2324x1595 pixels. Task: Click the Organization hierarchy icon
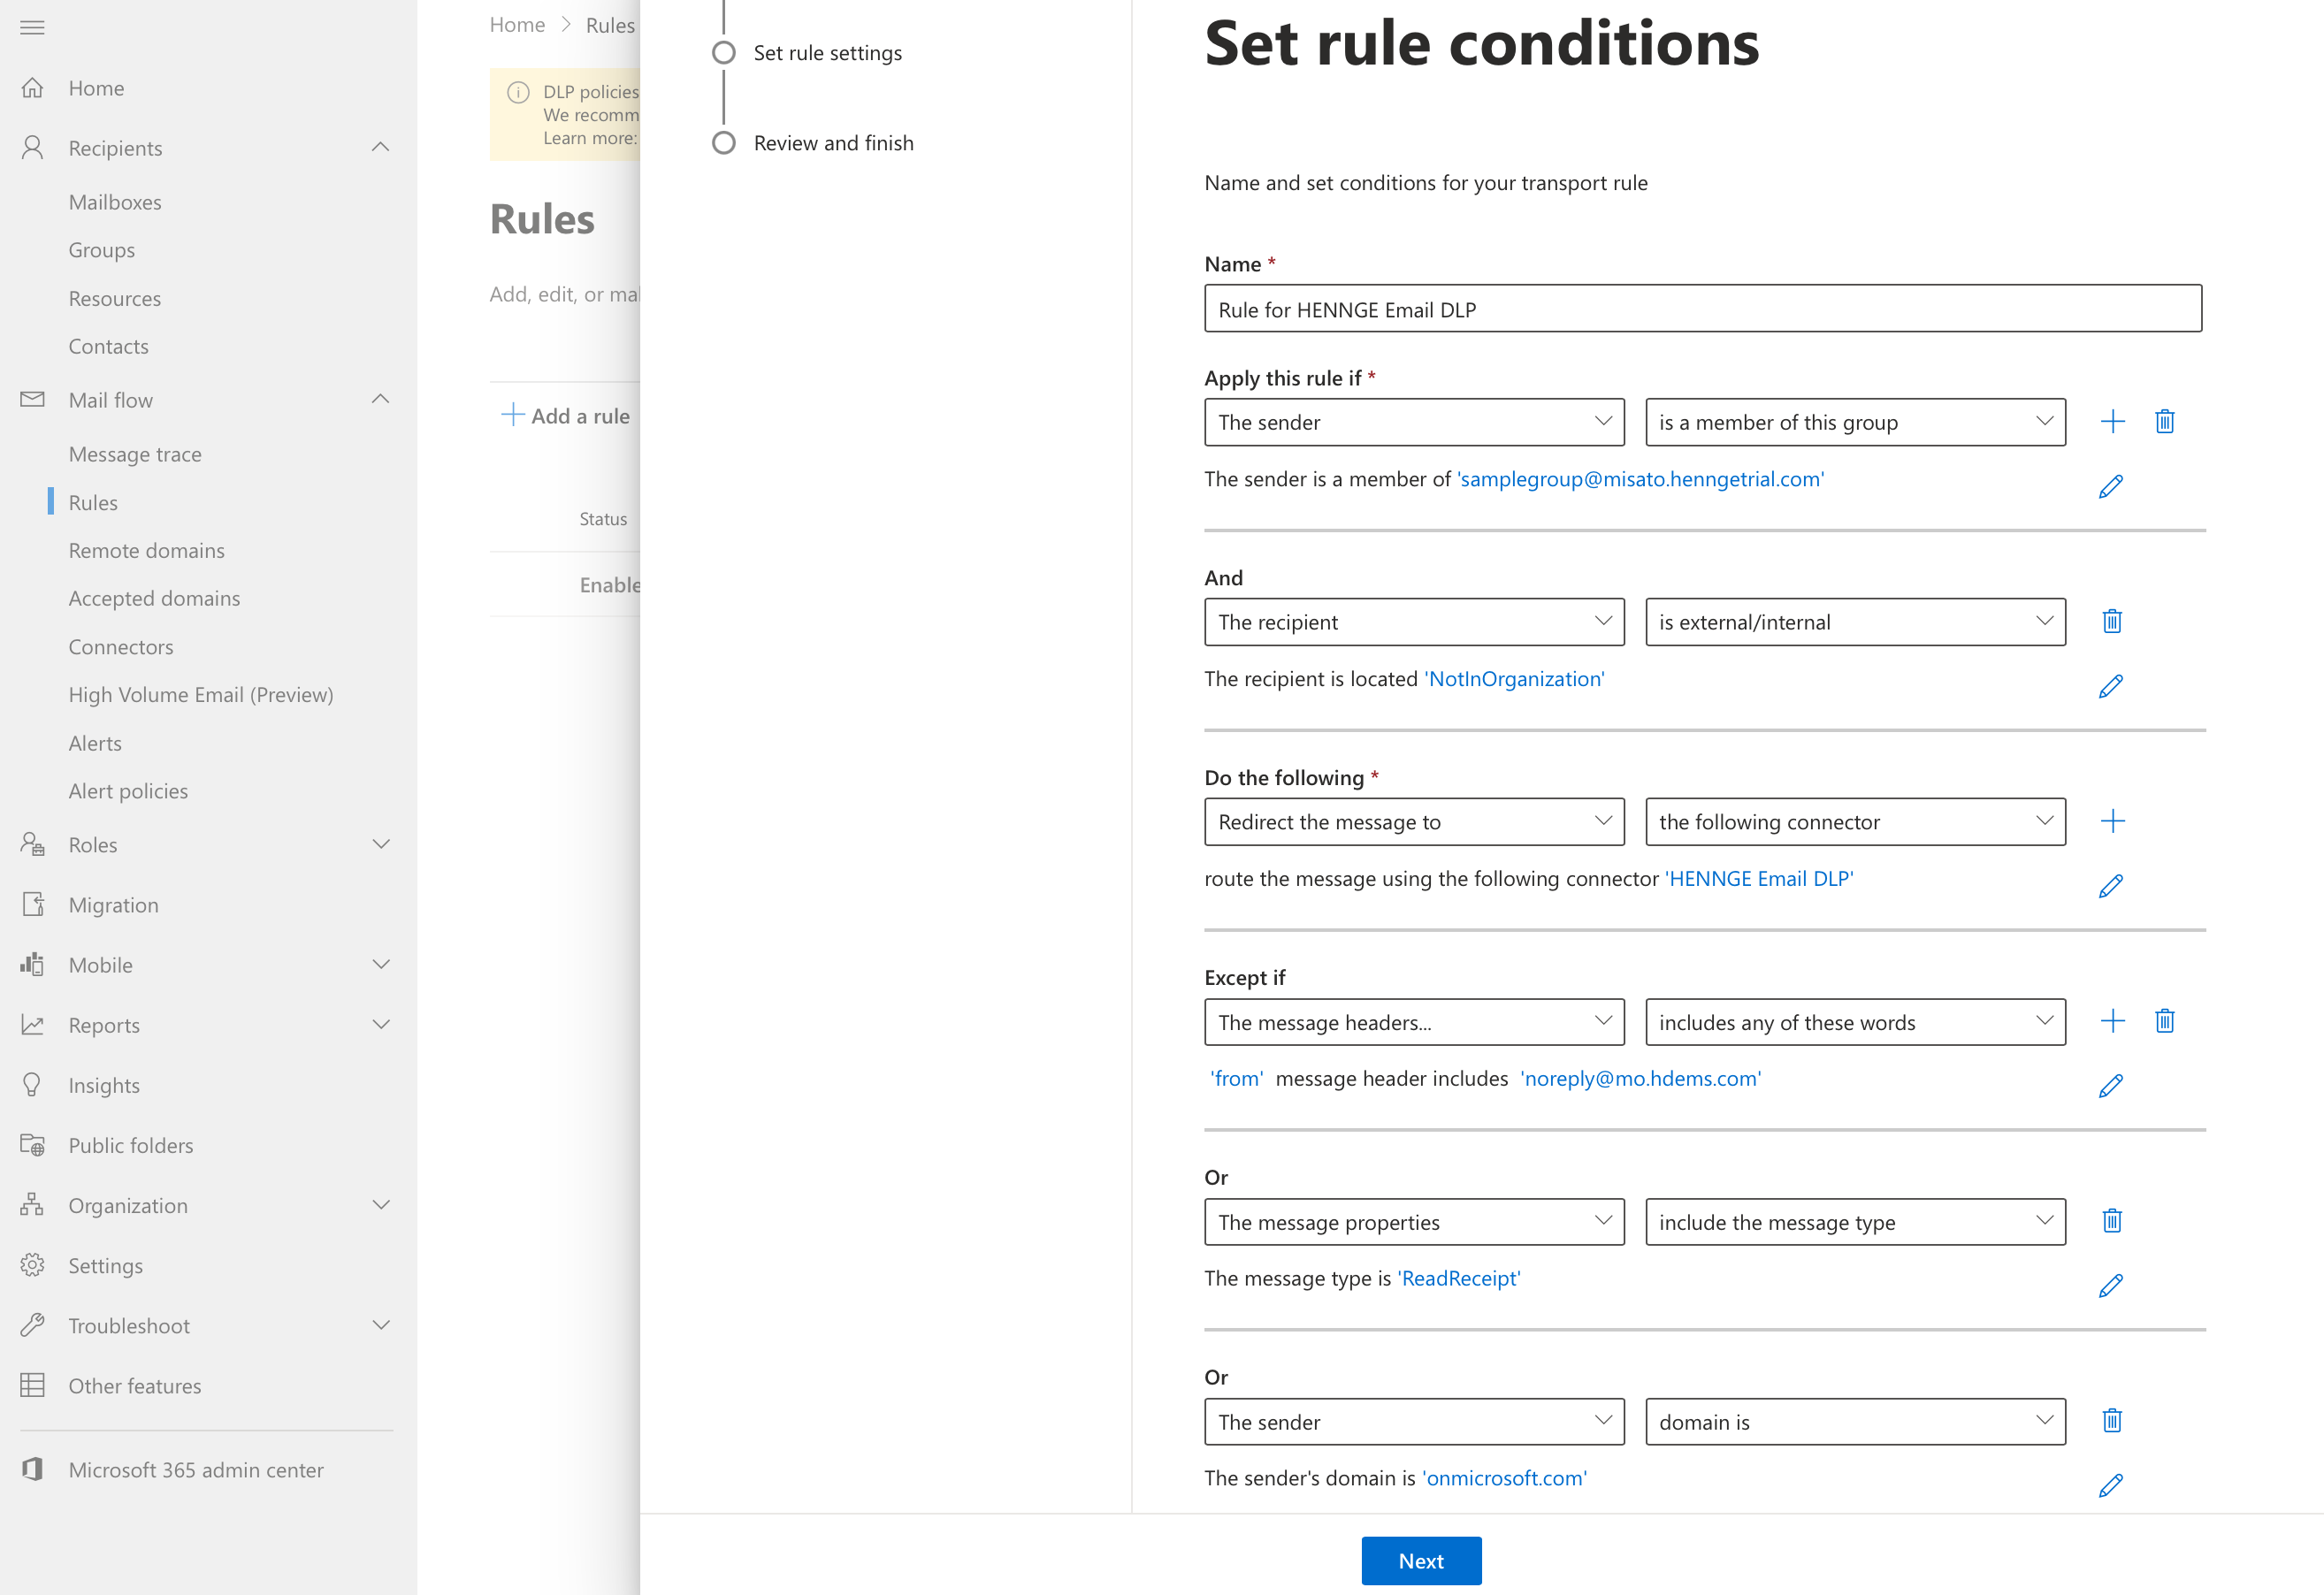(x=32, y=1205)
